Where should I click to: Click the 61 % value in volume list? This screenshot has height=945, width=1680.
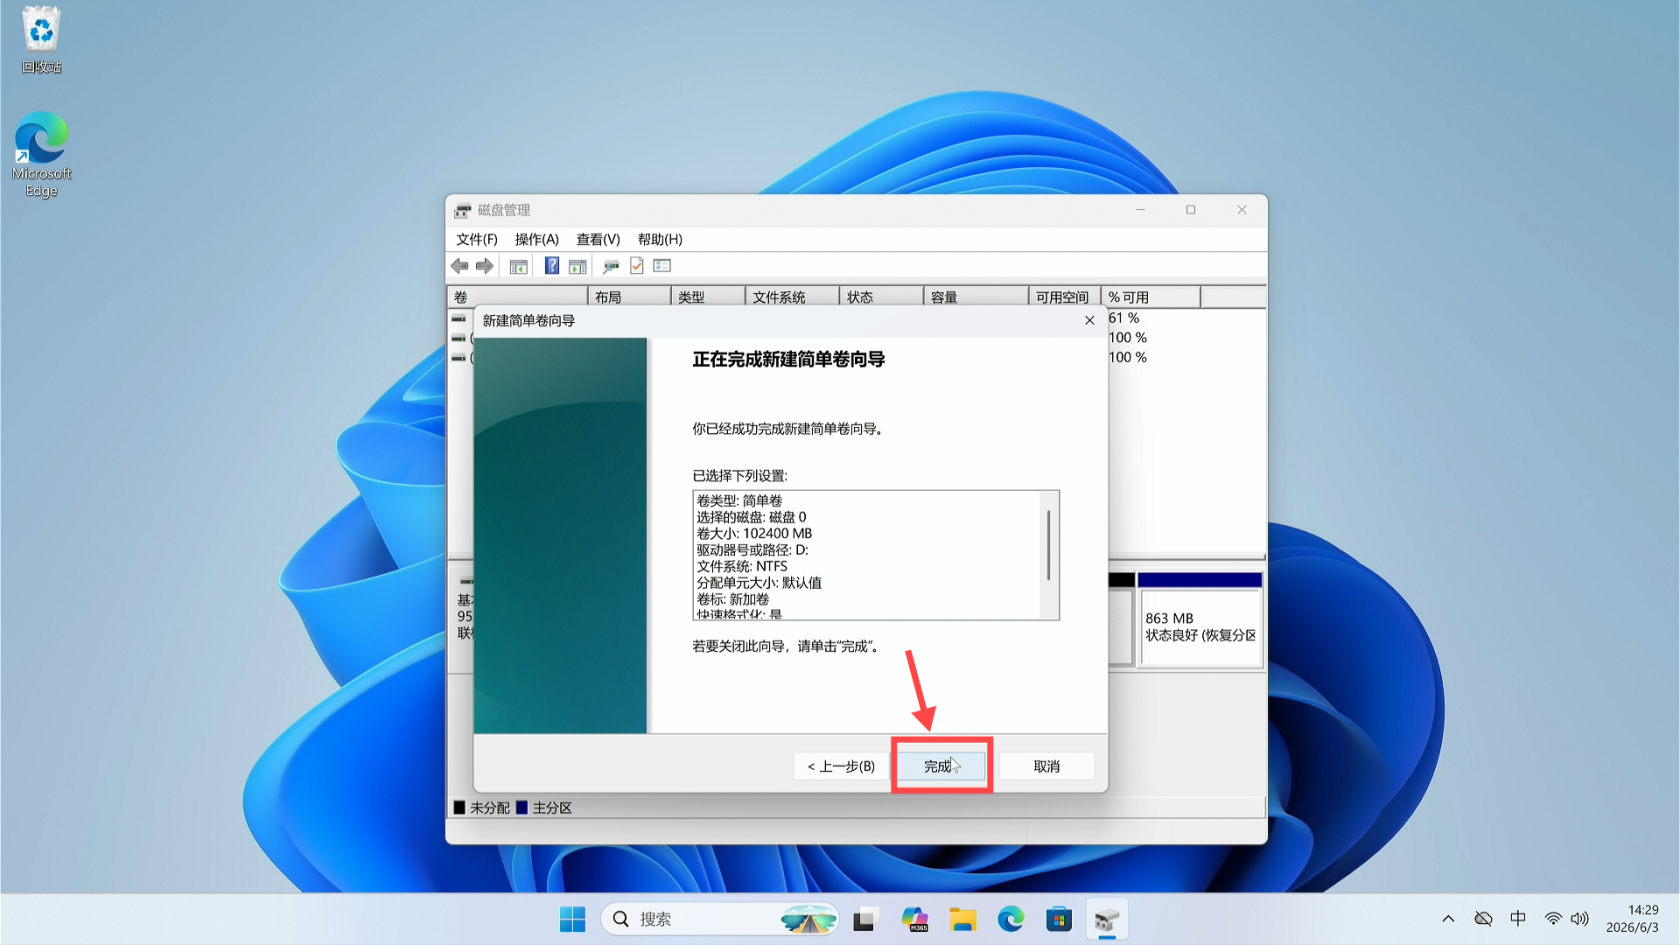(x=1124, y=318)
